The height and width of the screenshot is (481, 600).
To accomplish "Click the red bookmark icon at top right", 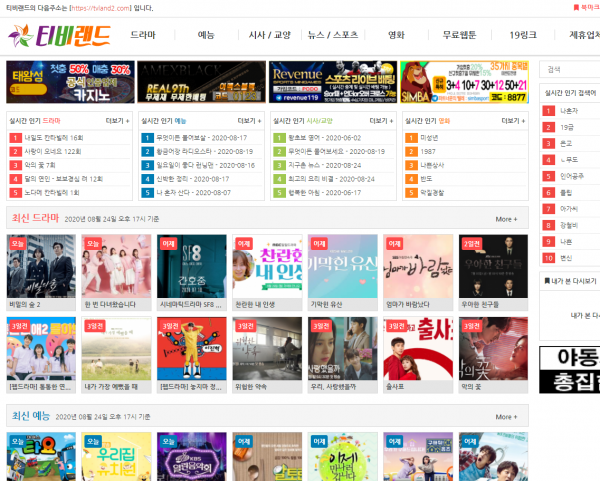I will 576,8.
